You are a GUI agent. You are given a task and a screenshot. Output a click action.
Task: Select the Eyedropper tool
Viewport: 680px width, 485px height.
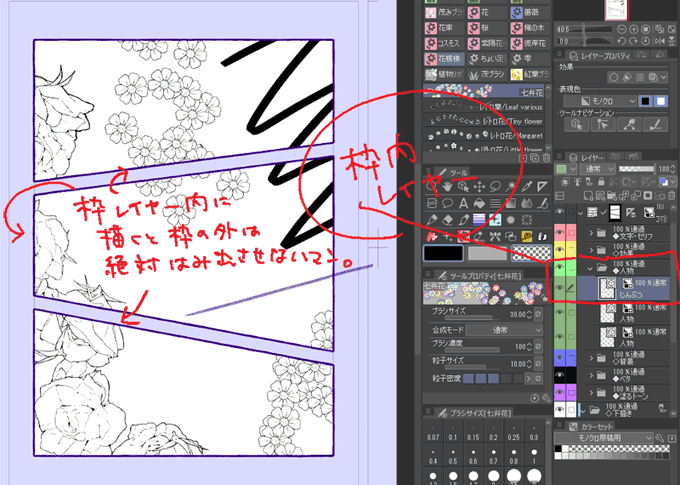526,187
